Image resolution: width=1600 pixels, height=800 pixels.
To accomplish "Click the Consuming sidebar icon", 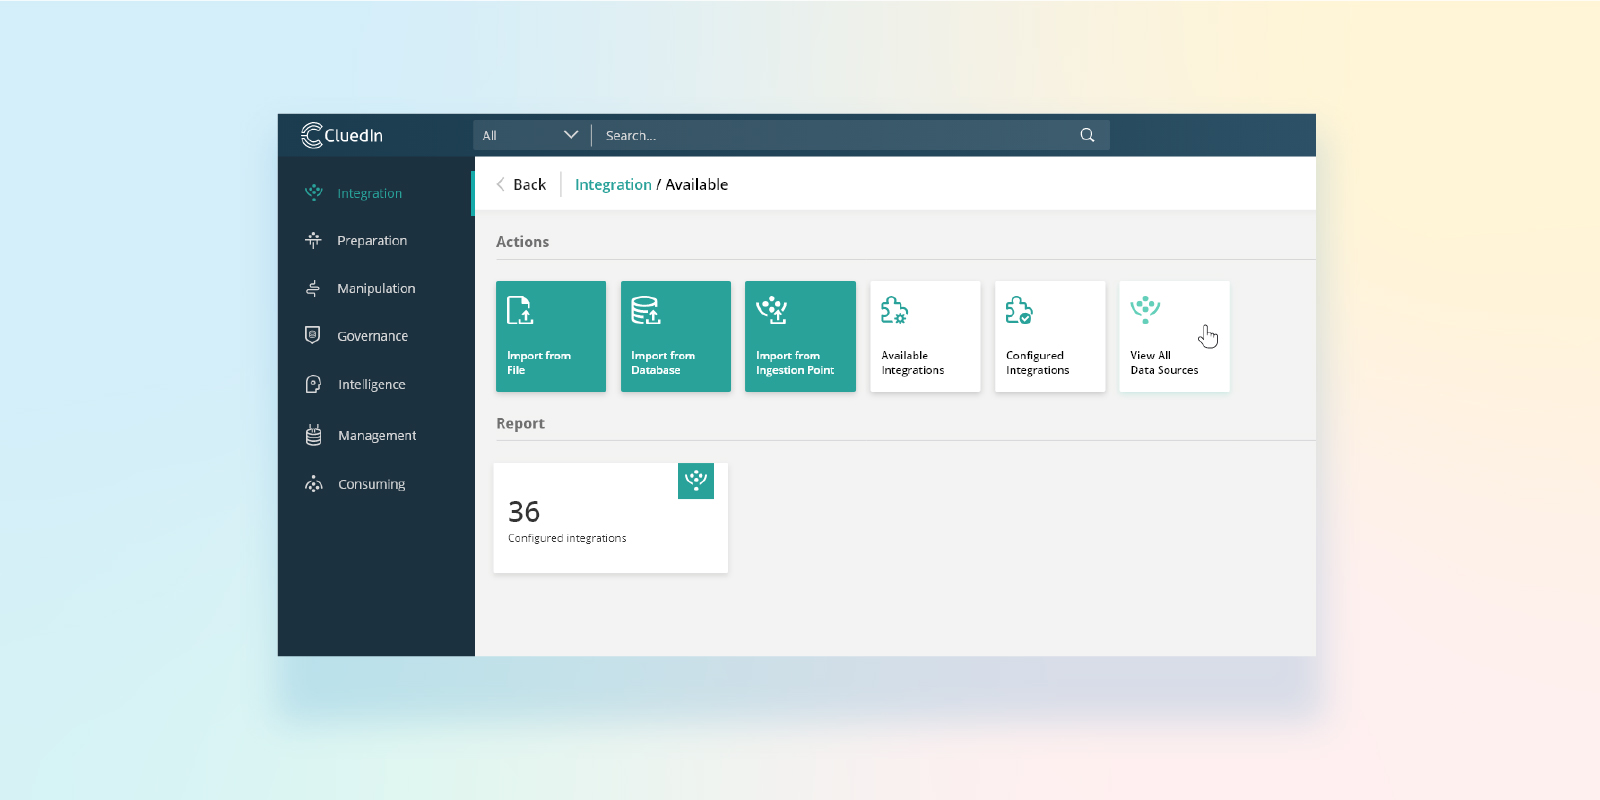I will click(x=314, y=484).
